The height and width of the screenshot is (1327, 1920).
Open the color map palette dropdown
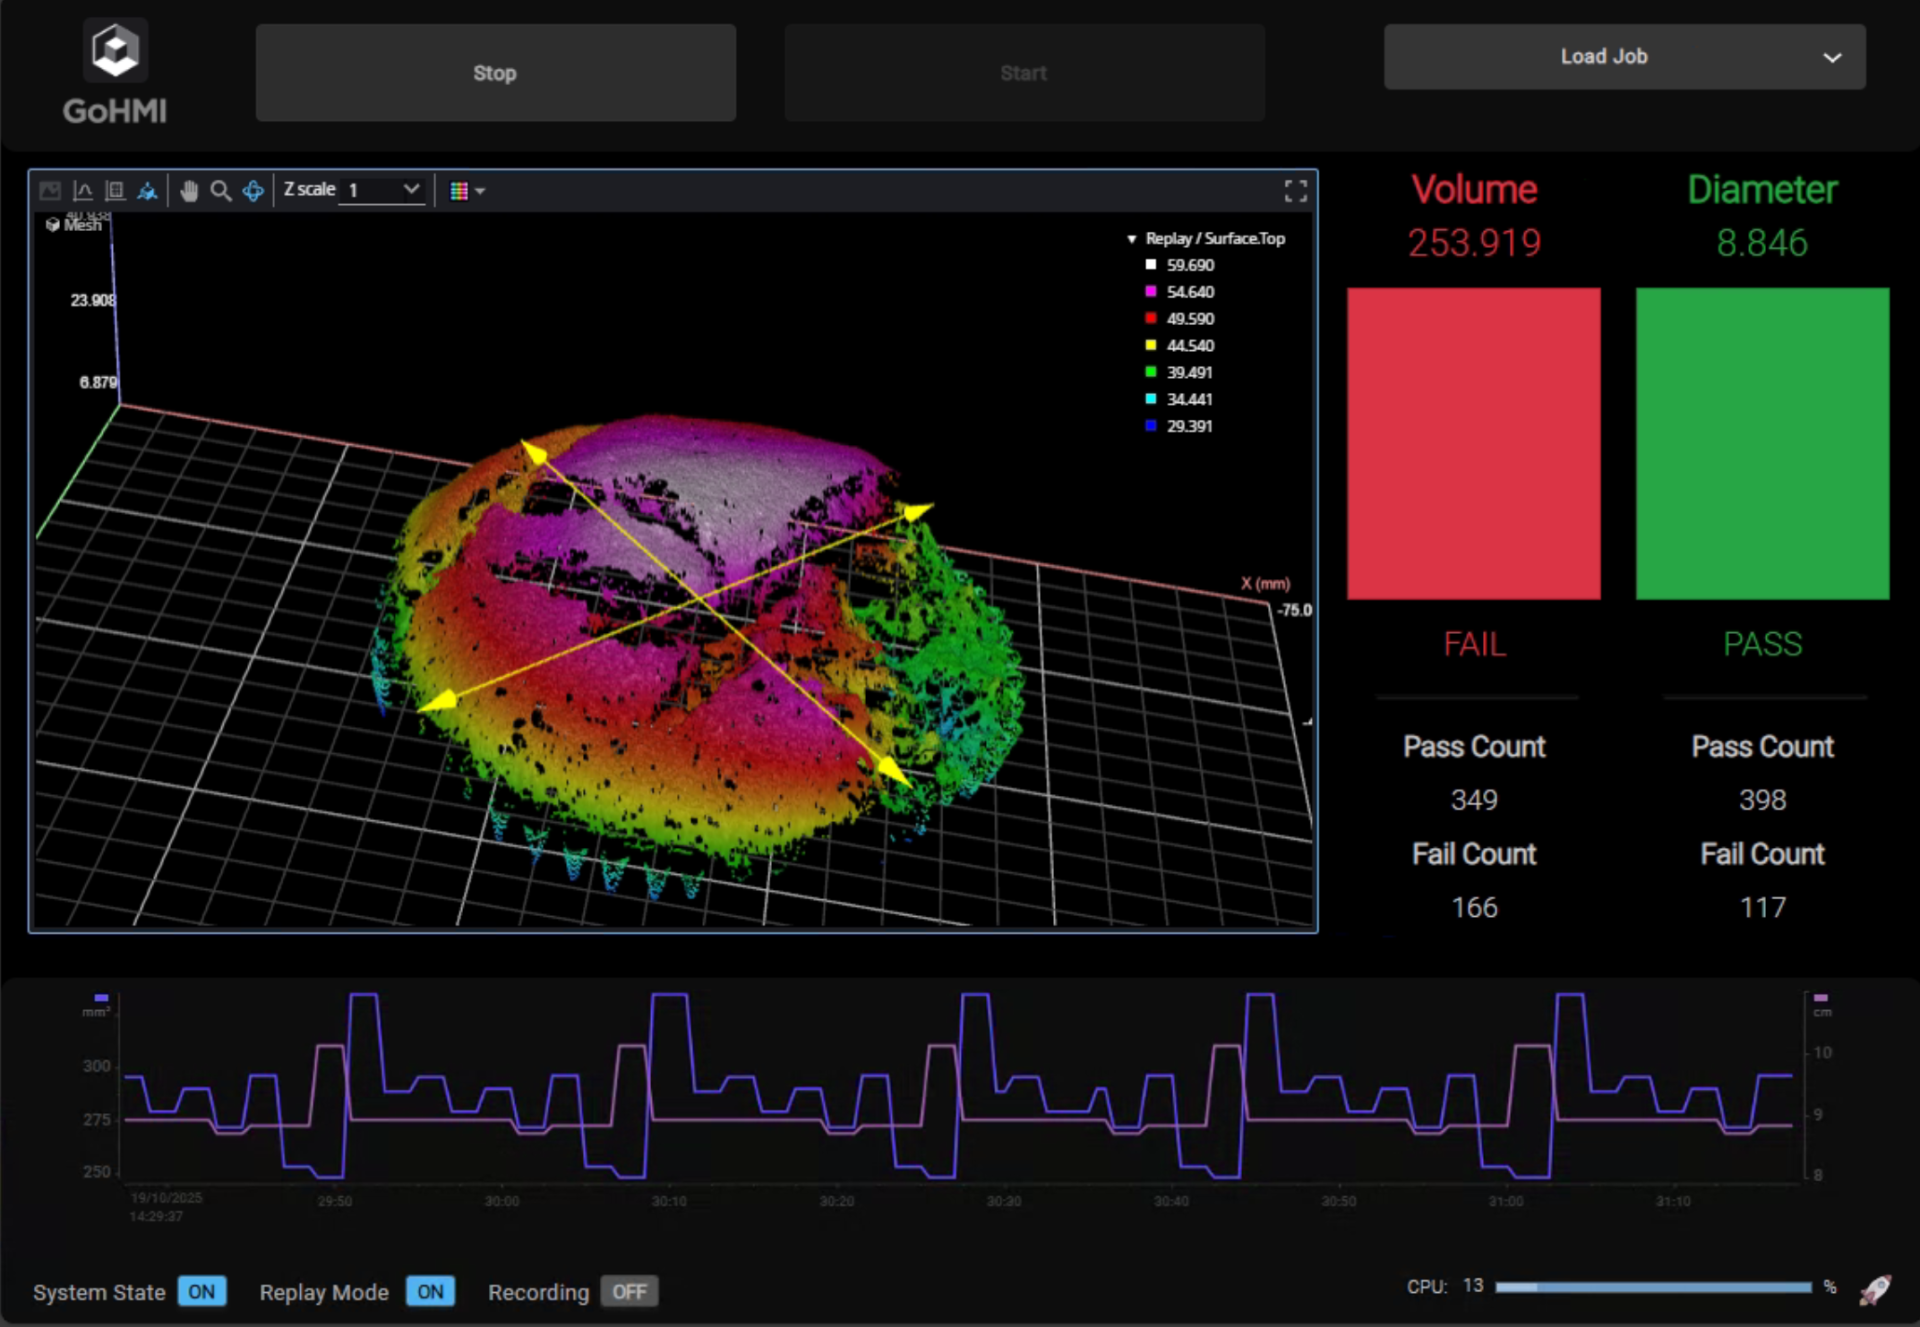point(467,190)
